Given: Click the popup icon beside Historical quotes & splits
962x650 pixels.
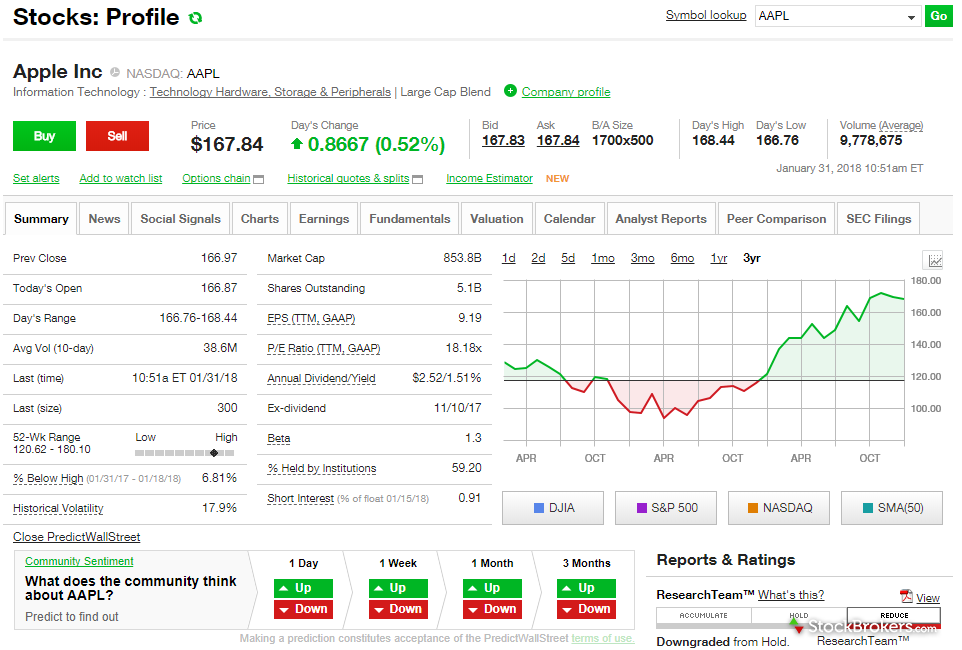Looking at the screenshot, I should pos(418,179).
